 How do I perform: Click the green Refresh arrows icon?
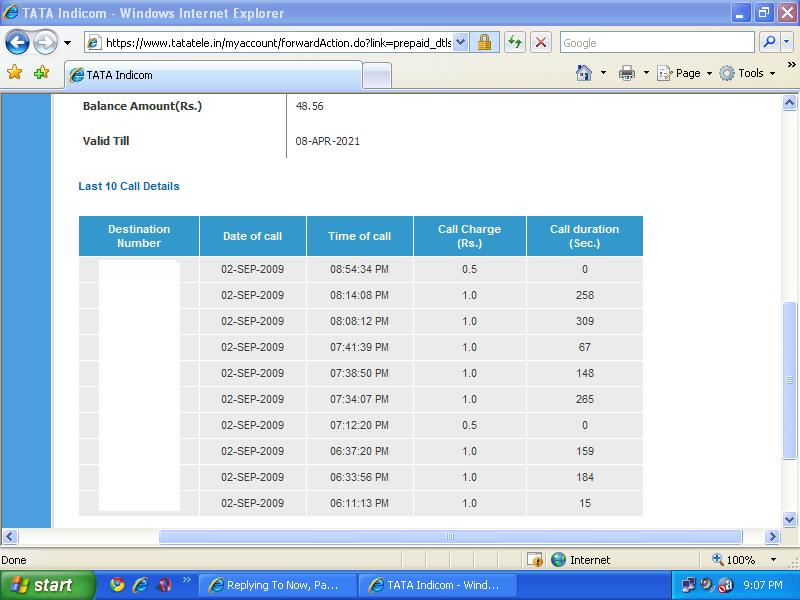tap(515, 43)
